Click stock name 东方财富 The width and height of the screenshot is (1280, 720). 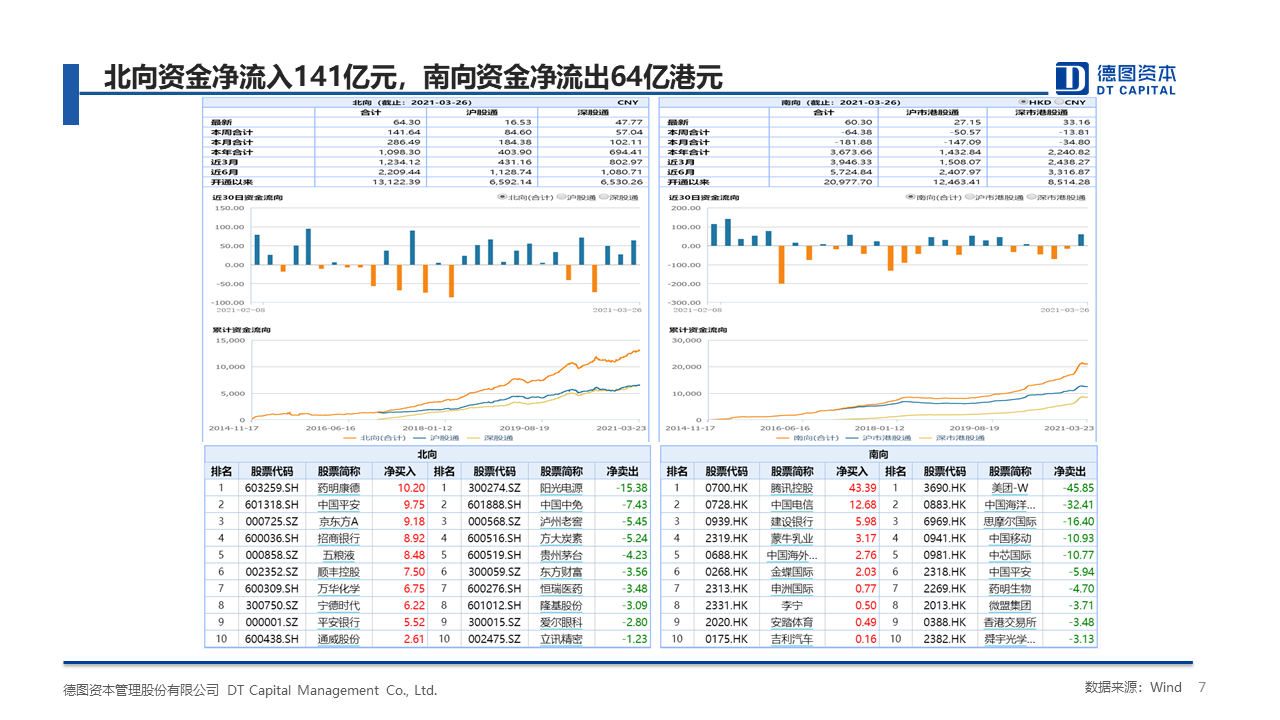tap(561, 572)
